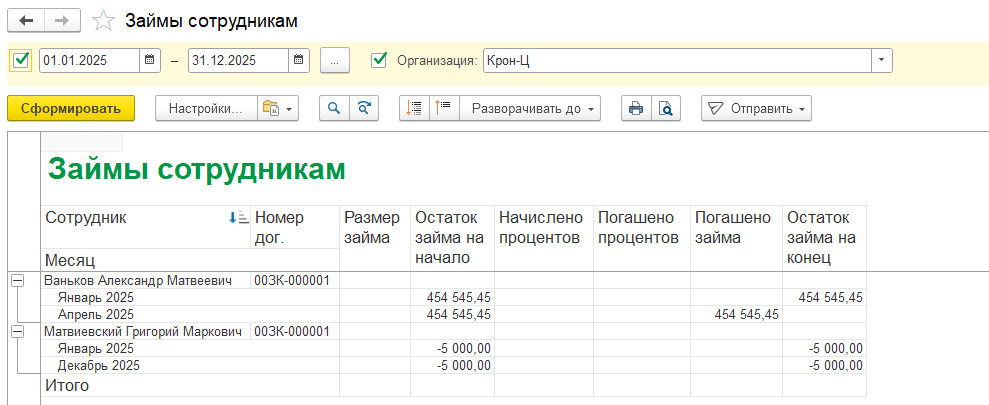Select Матвиевский's contract number 00ЗК-000001
Screen dimensions: 989x405
coord(295,331)
